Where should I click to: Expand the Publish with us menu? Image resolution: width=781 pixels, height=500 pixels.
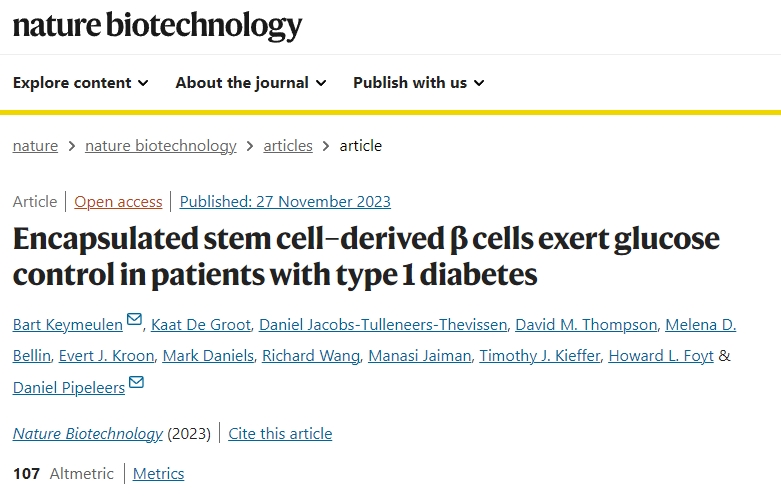click(418, 83)
